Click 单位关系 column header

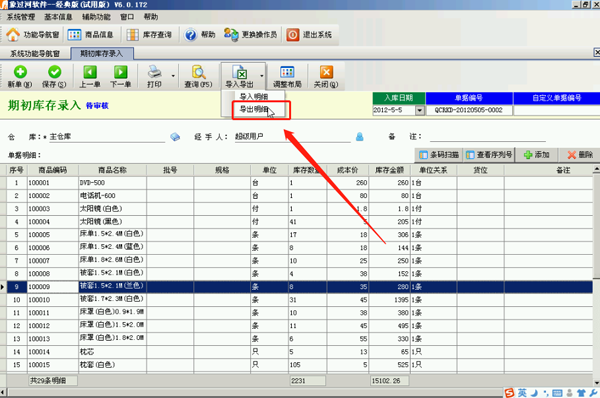(x=433, y=170)
